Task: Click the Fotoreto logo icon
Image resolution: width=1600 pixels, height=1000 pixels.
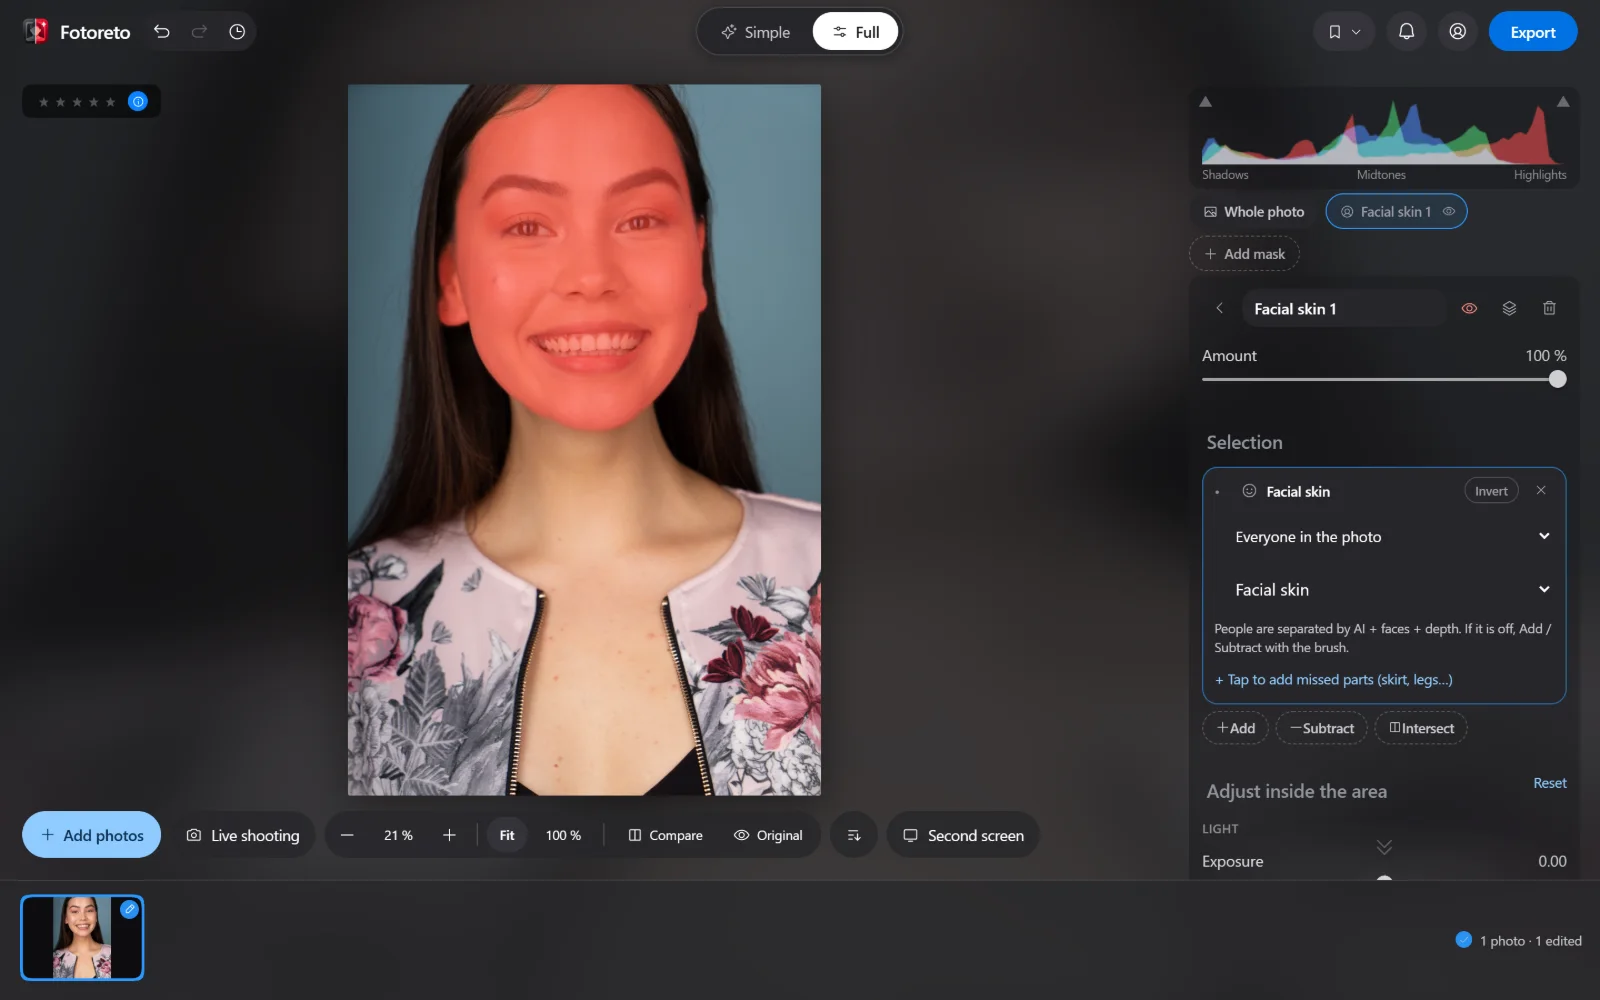Action: (x=36, y=32)
